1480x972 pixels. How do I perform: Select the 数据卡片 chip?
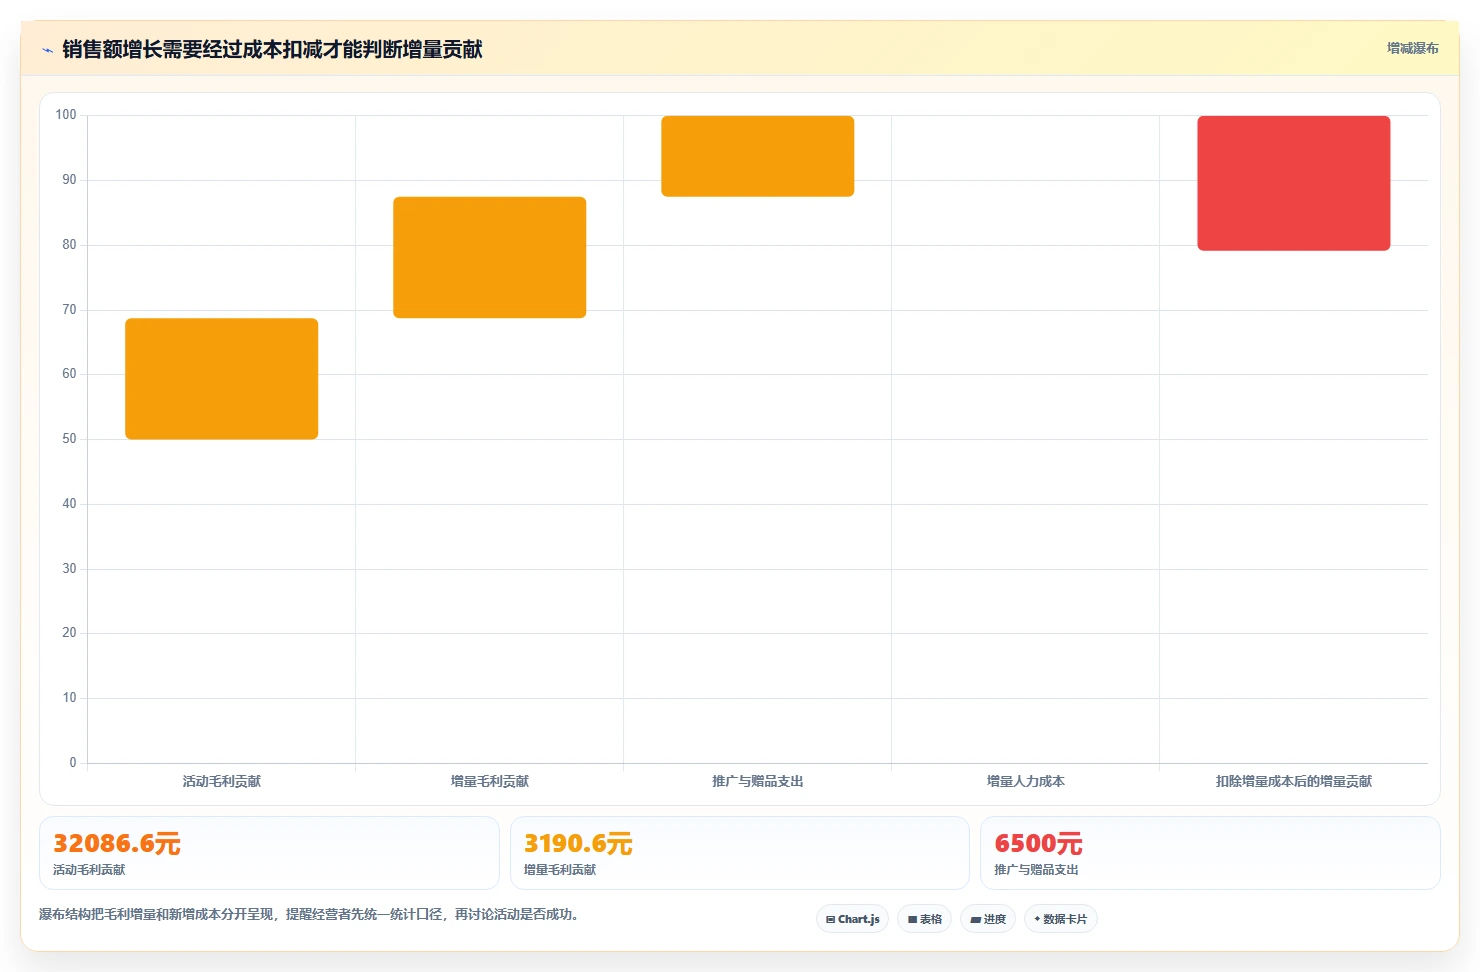coord(1060,919)
